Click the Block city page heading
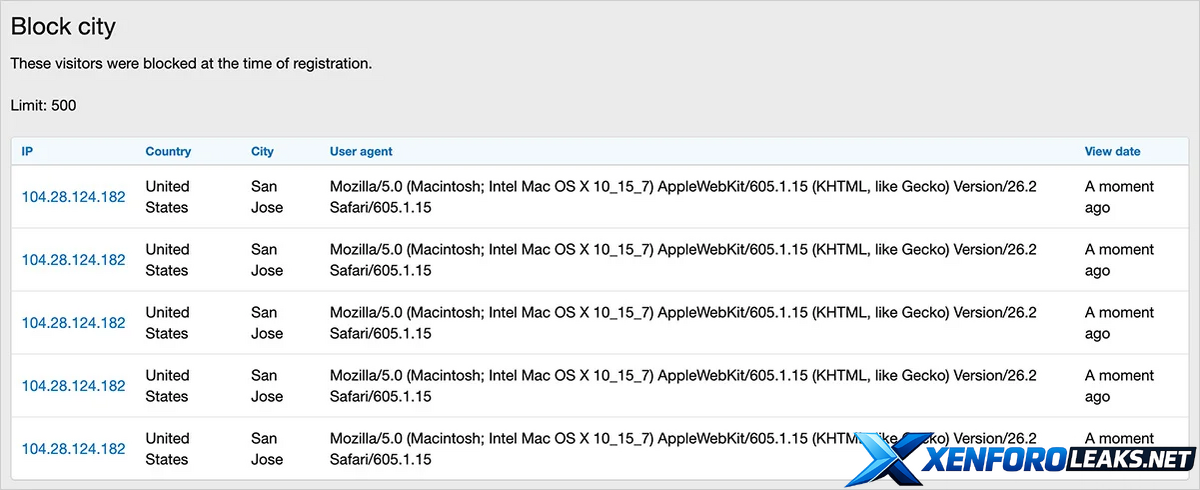 coord(63,27)
